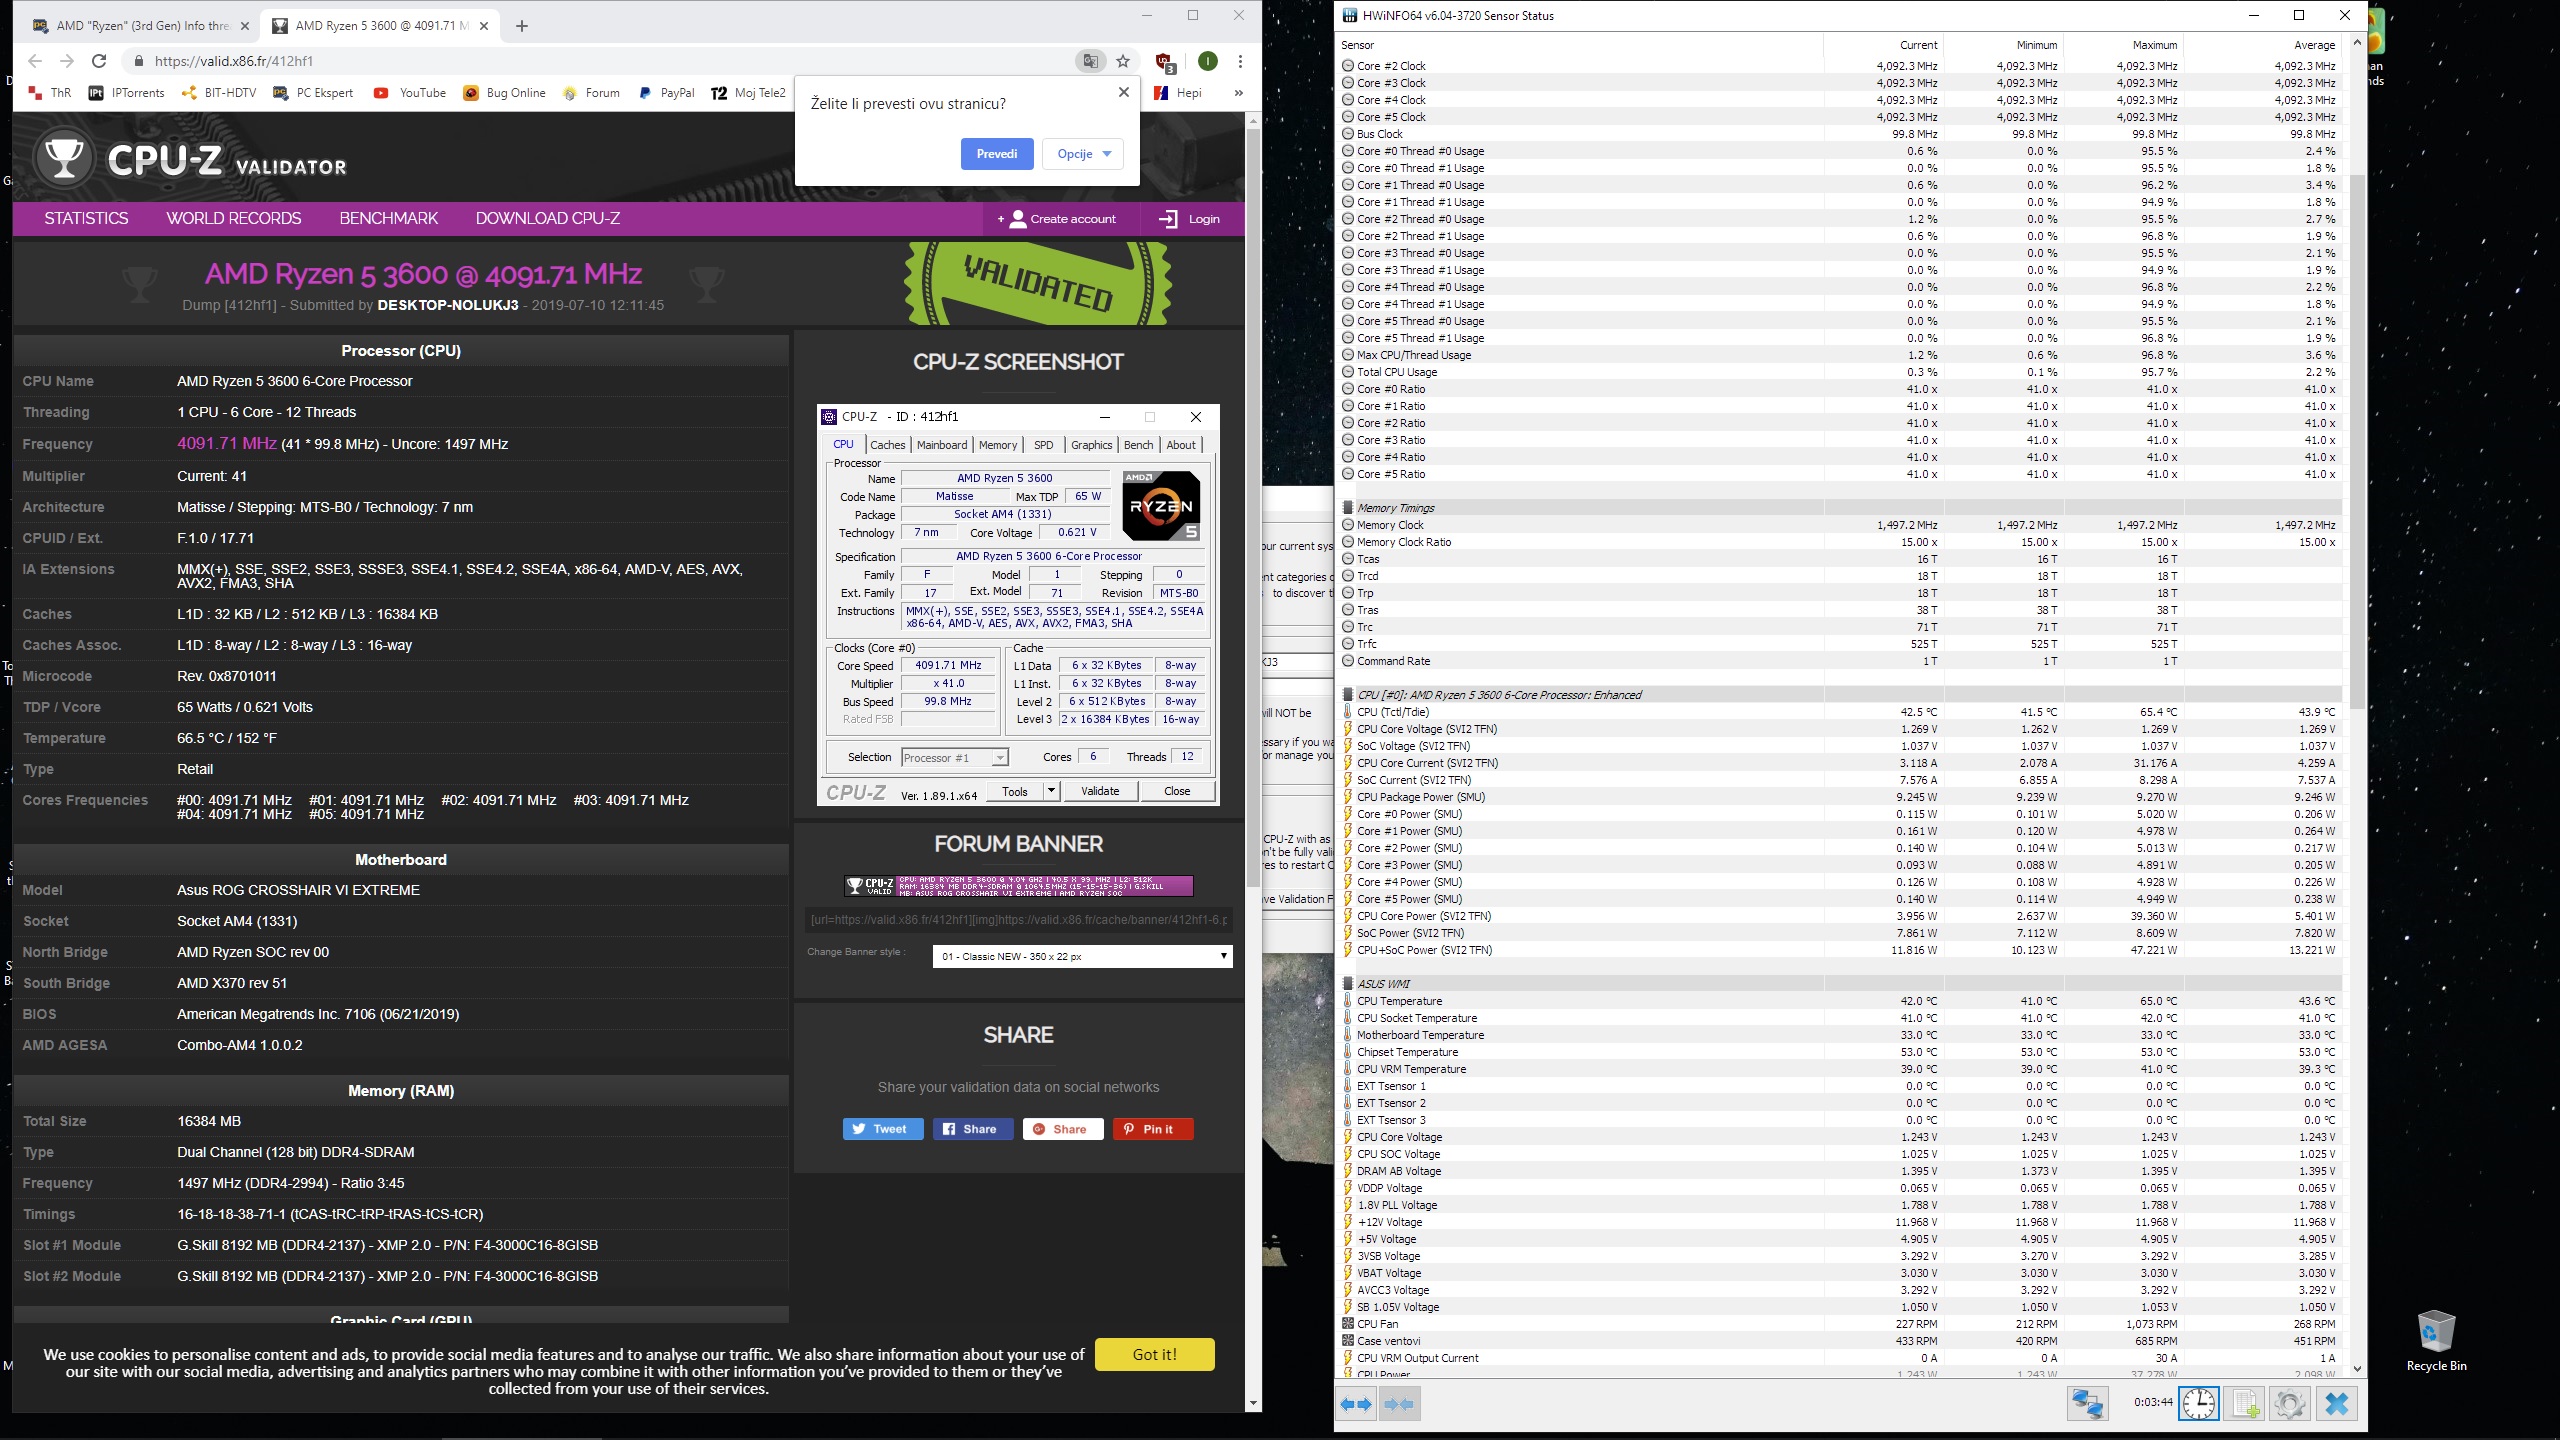Close sensors with the blue X button
2560x1440 pixels.
pos(2337,1404)
